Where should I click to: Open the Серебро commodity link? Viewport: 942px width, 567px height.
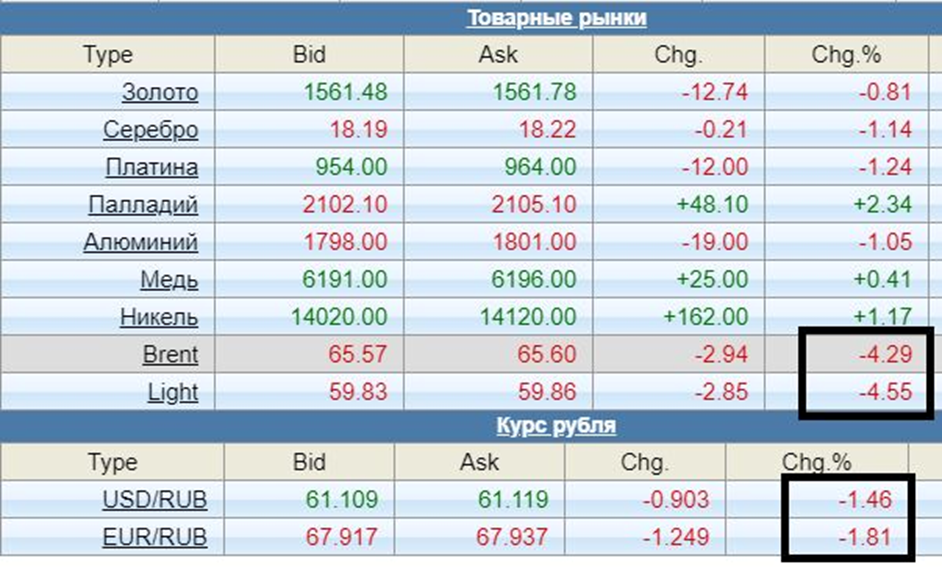coord(150,130)
